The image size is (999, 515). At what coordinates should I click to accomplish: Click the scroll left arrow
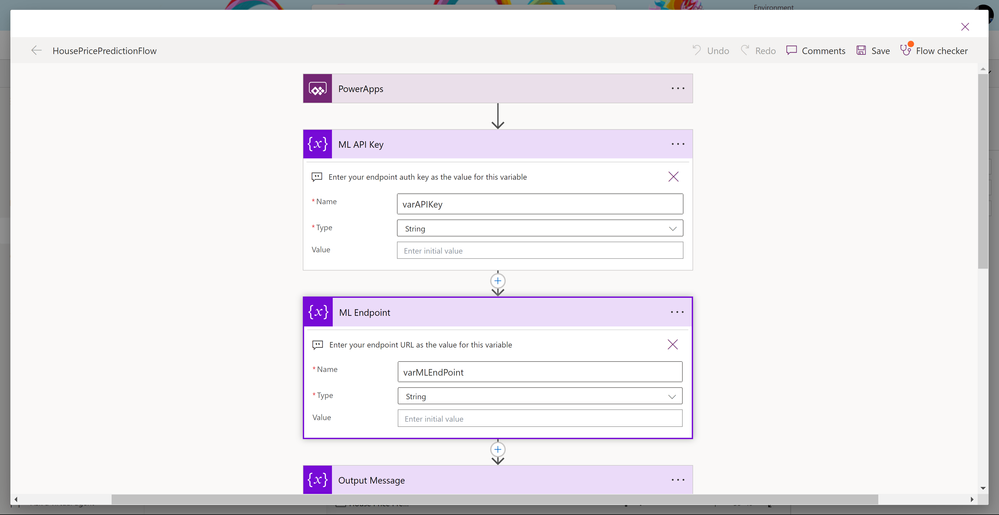(x=15, y=499)
